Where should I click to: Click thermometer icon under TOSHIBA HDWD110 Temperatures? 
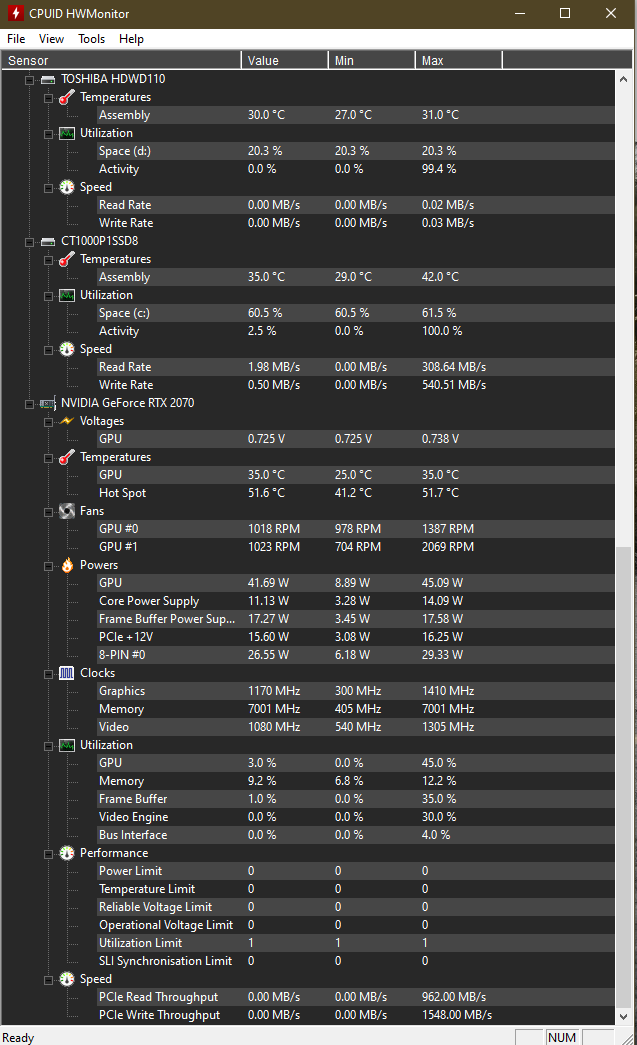67,97
